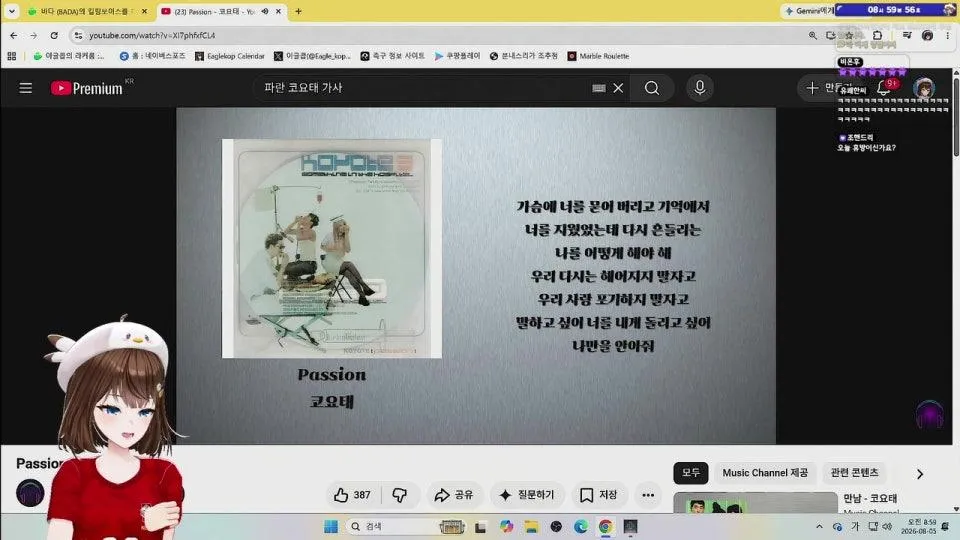Close the Passion - 코요태 browser tab
Image resolution: width=960 pixels, height=540 pixels.
(x=279, y=11)
